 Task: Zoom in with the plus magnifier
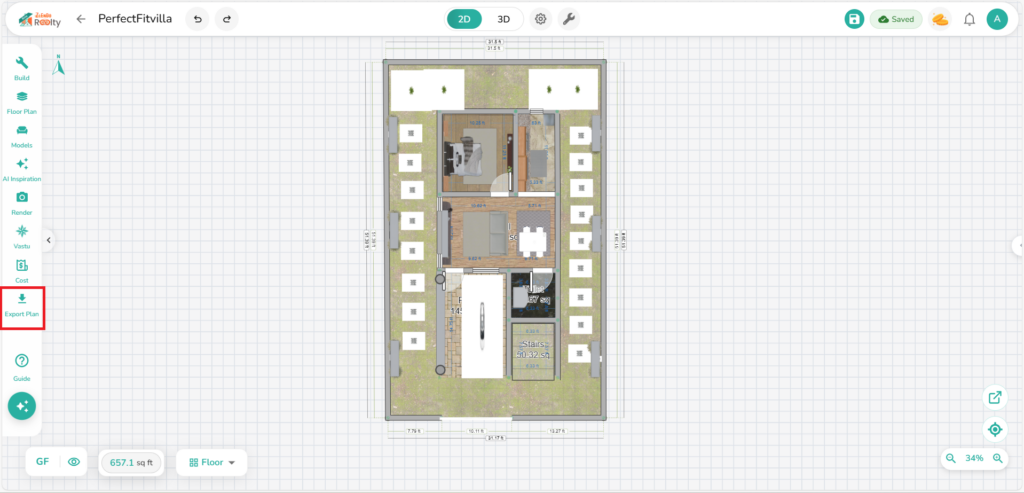click(997, 458)
